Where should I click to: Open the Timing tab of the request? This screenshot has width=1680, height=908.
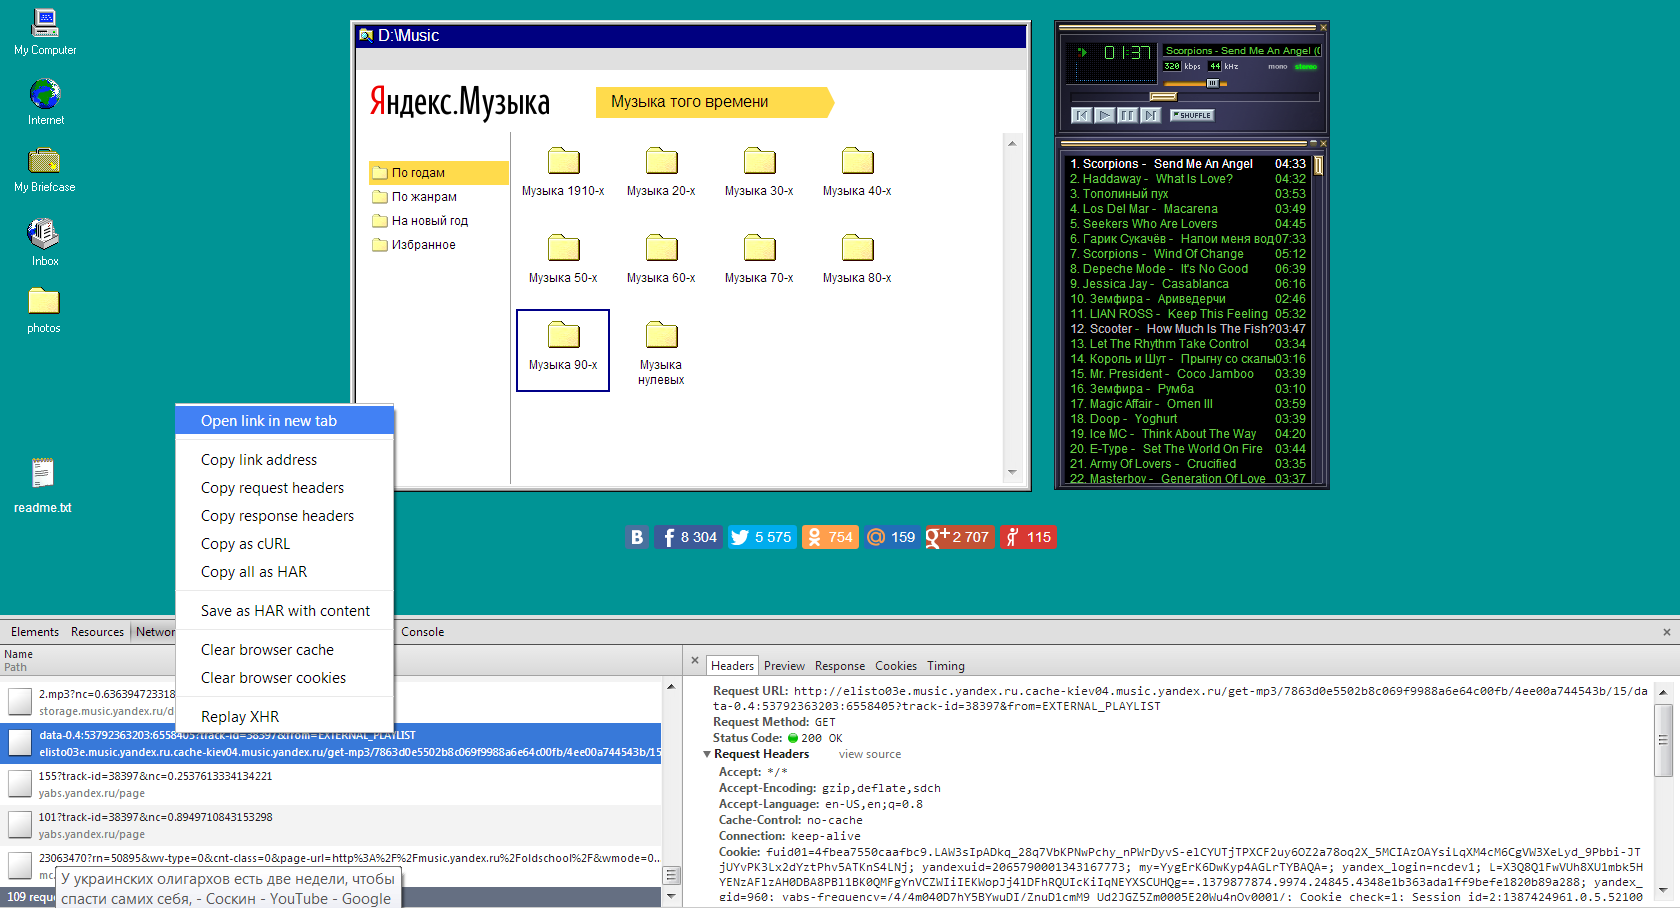(946, 666)
